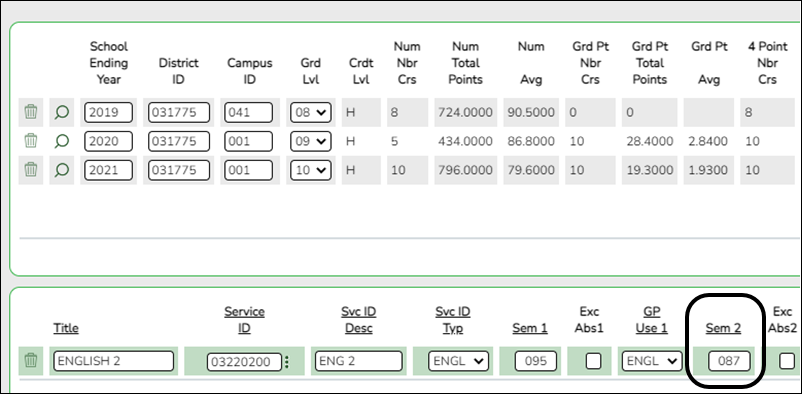Select Crdt Lvl H in 2019 row

click(x=350, y=112)
